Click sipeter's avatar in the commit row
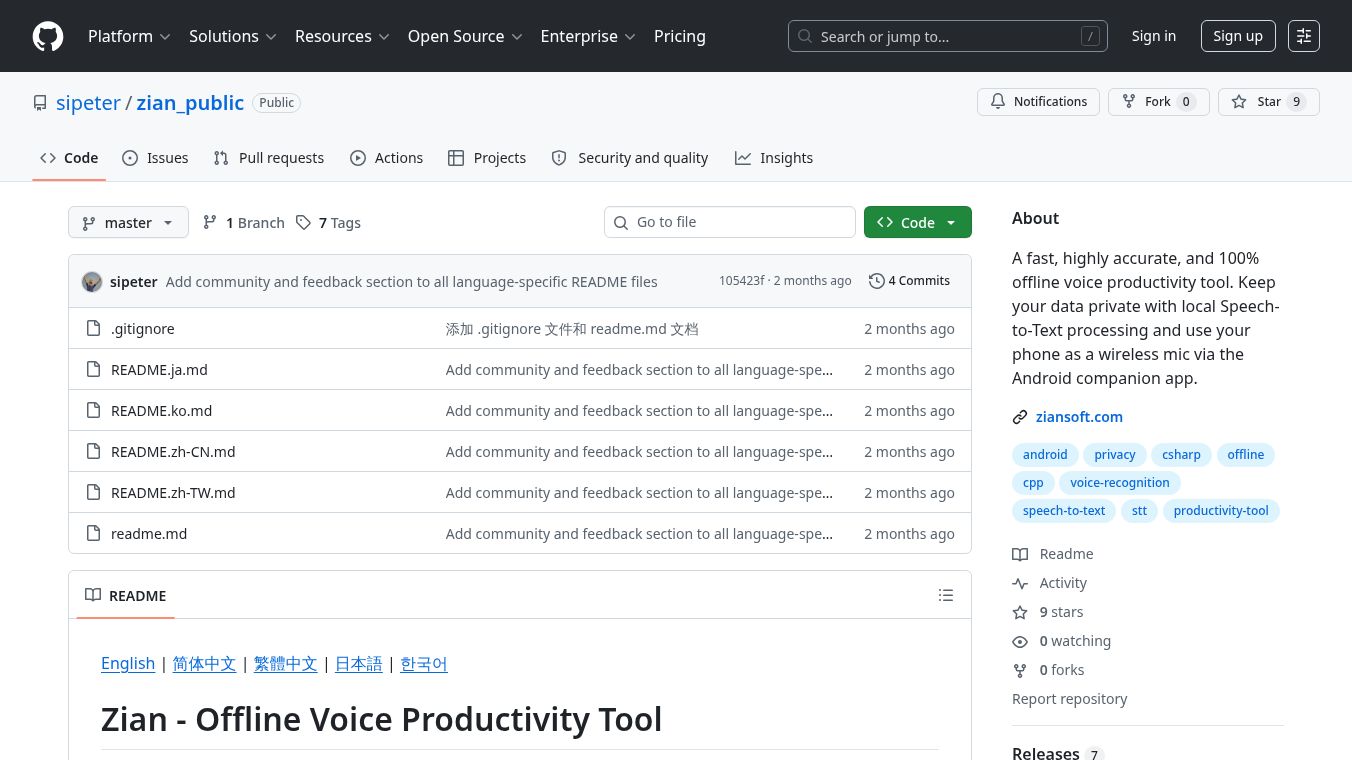 coord(92,281)
